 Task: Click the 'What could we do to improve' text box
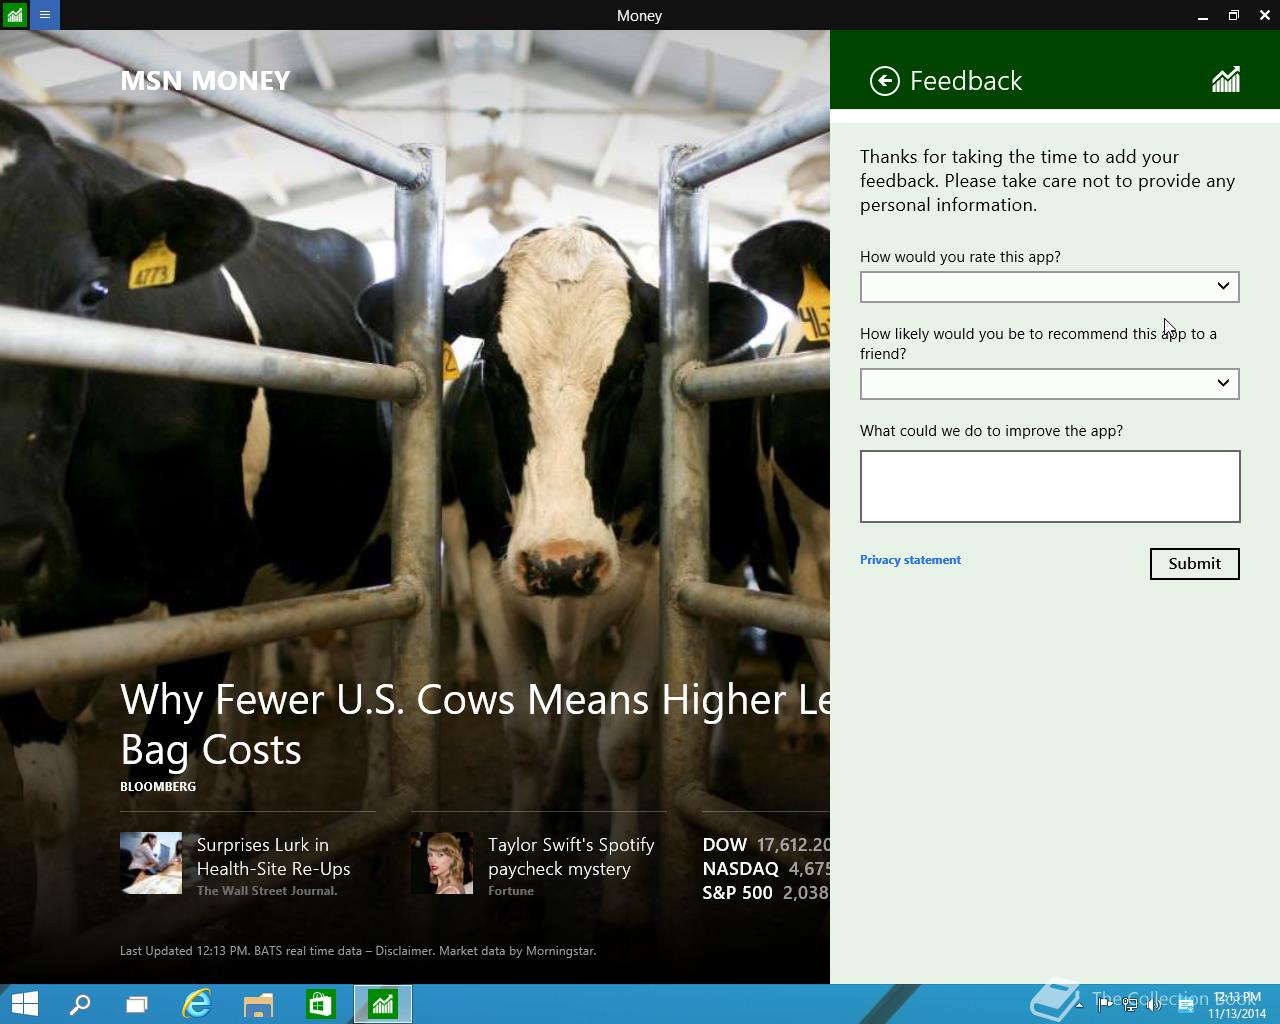click(x=1050, y=486)
